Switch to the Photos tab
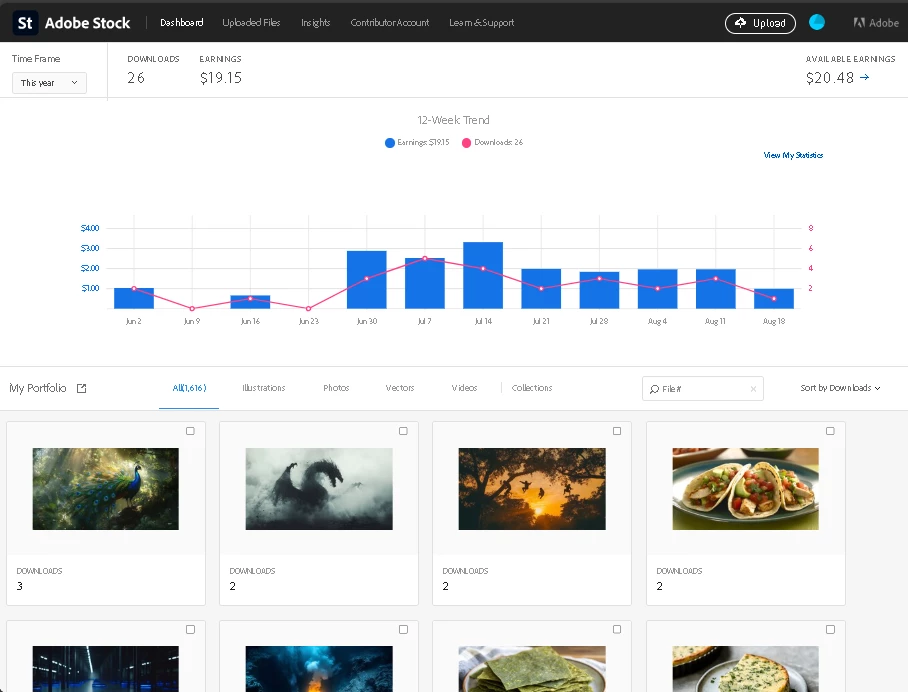 [x=336, y=388]
